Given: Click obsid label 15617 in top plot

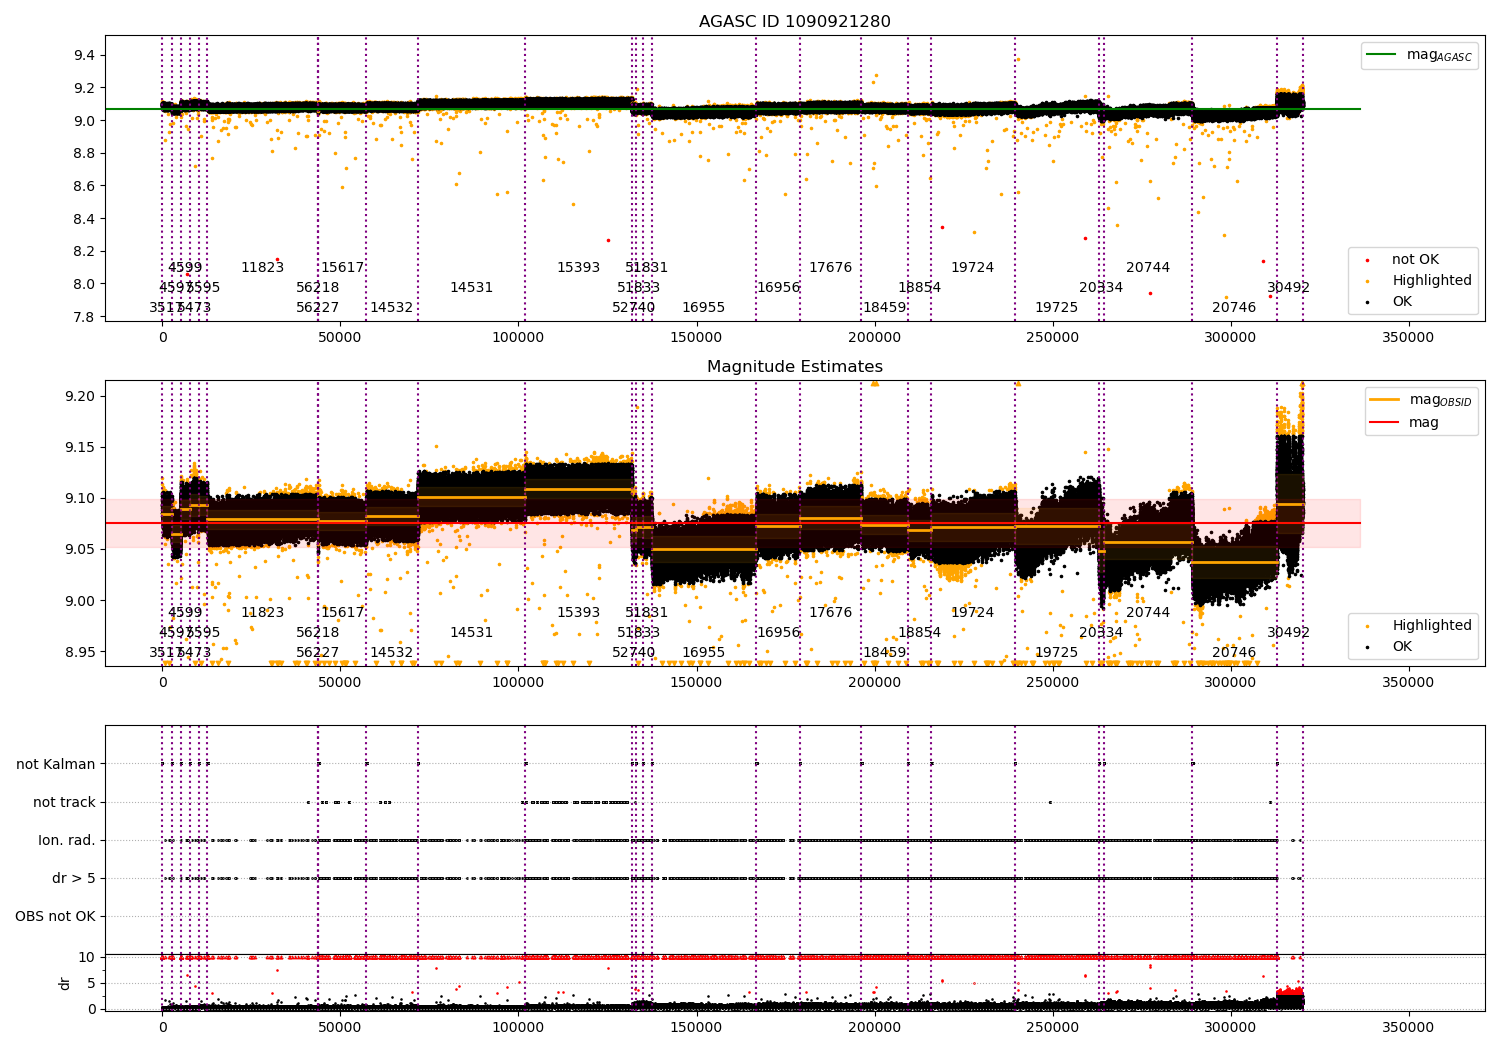Looking at the screenshot, I should point(342,268).
